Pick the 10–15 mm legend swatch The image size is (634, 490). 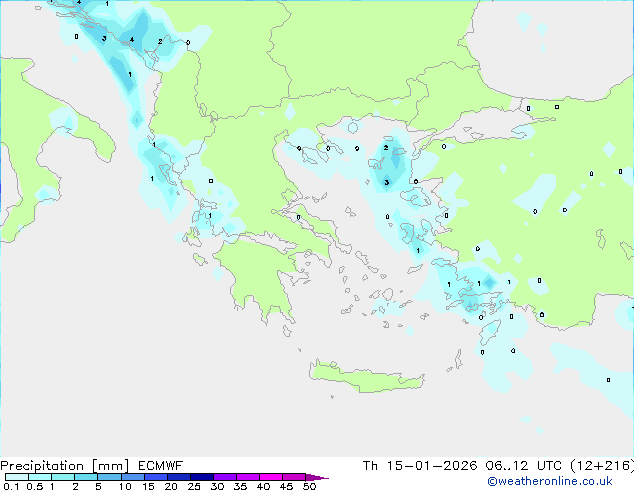[132, 477]
